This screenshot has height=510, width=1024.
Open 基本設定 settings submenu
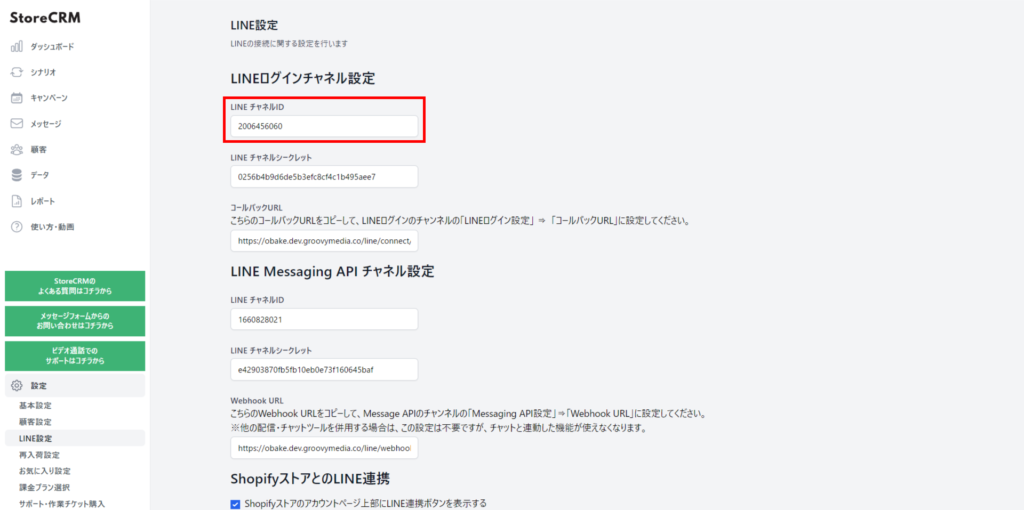coord(35,406)
